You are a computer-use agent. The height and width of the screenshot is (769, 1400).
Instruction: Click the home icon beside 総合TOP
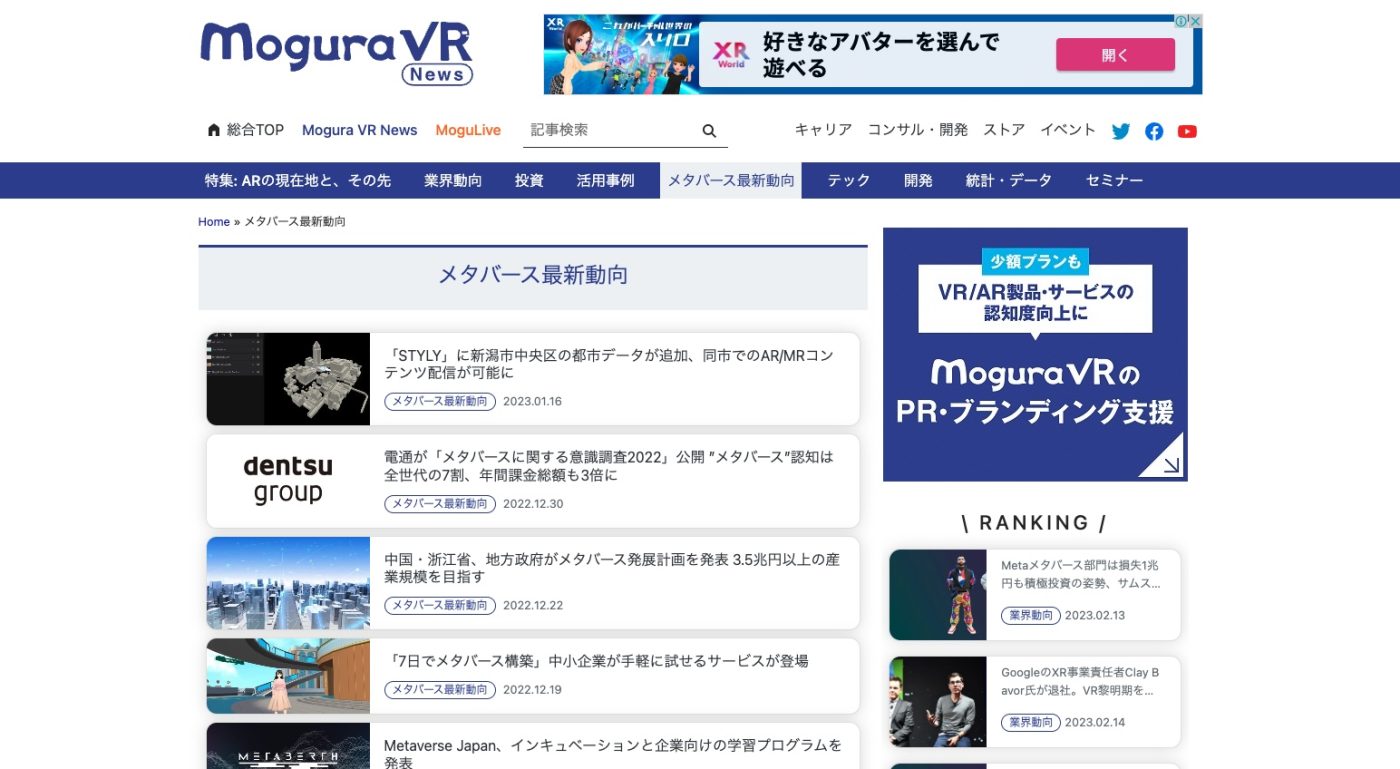[x=213, y=130]
